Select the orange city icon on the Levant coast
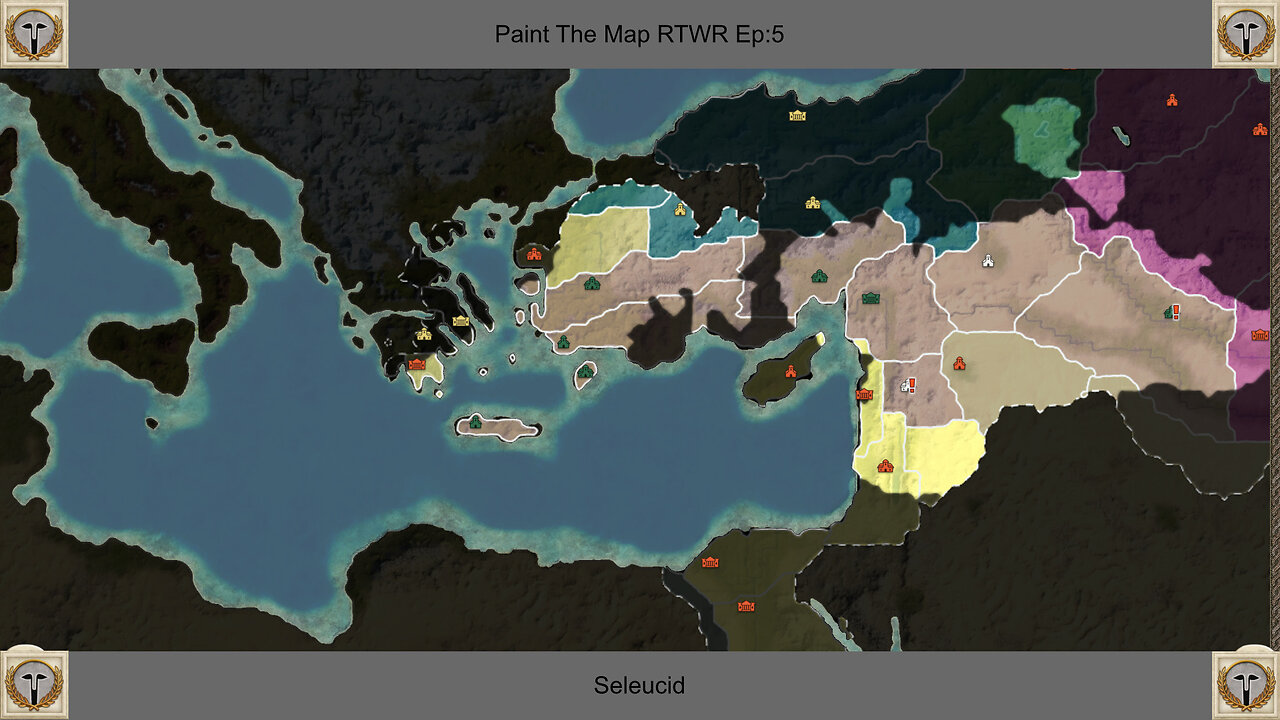1280x720 pixels. (864, 395)
